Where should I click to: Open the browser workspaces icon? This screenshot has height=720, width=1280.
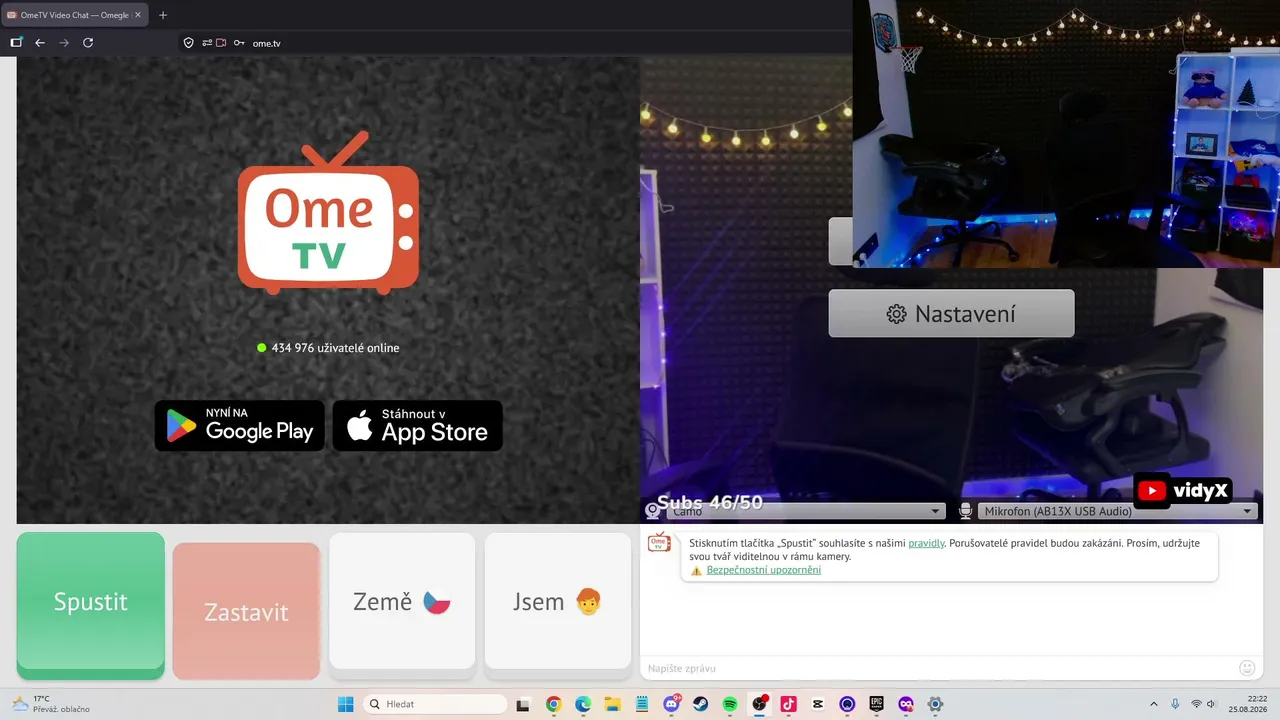16,43
